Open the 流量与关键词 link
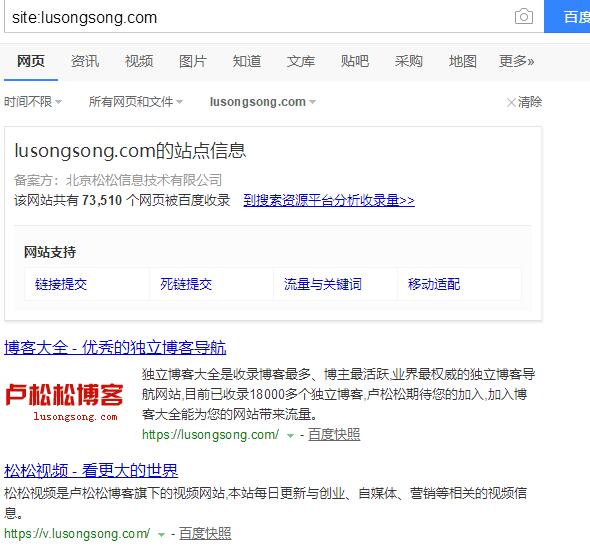The height and width of the screenshot is (560, 590). pyautogui.click(x=323, y=284)
